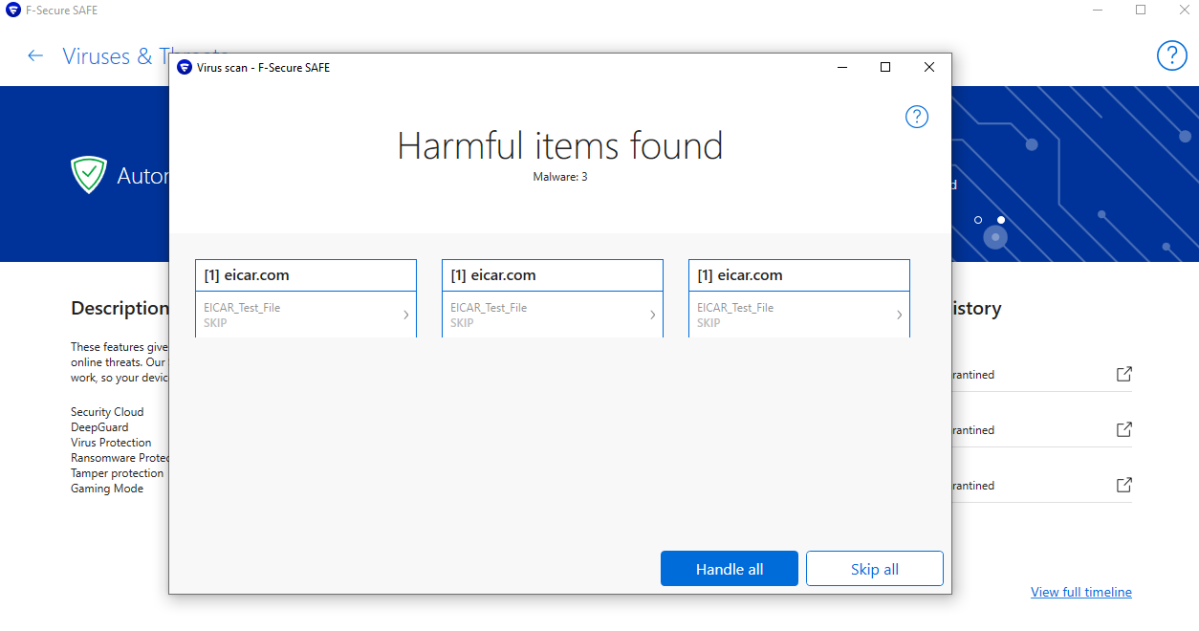Click the Description heading in main window
This screenshot has width=1199, height=631.
(x=119, y=308)
